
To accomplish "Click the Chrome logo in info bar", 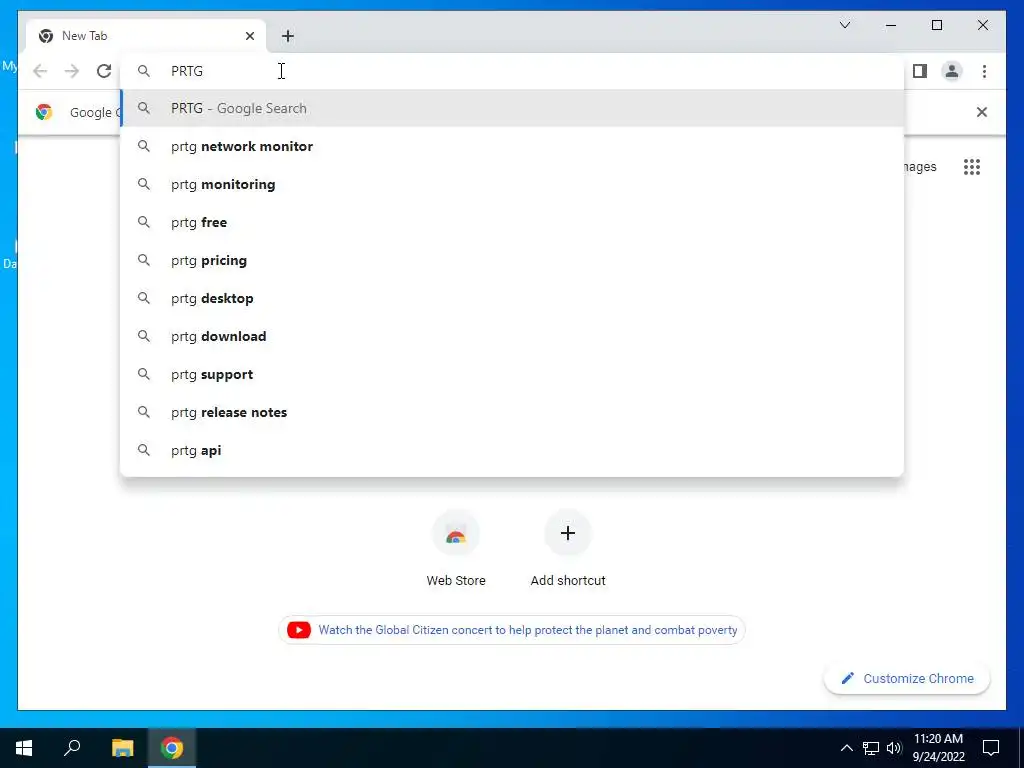I will click(44, 112).
